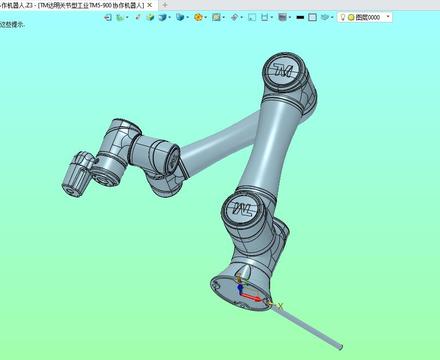Click the blue shaded cube display icon
440x360 pixels.
pyautogui.click(x=162, y=17)
